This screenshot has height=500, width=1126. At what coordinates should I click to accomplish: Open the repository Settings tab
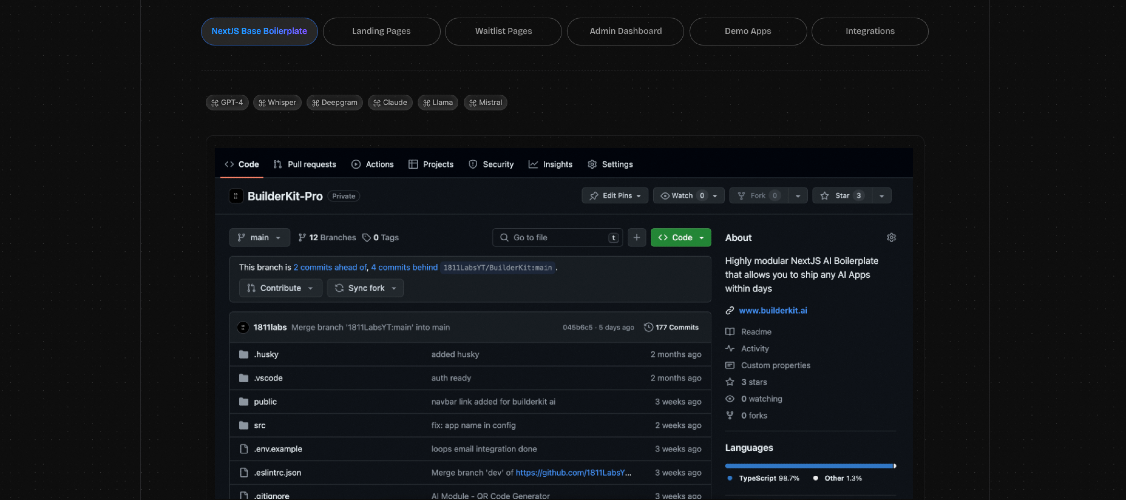coord(610,165)
